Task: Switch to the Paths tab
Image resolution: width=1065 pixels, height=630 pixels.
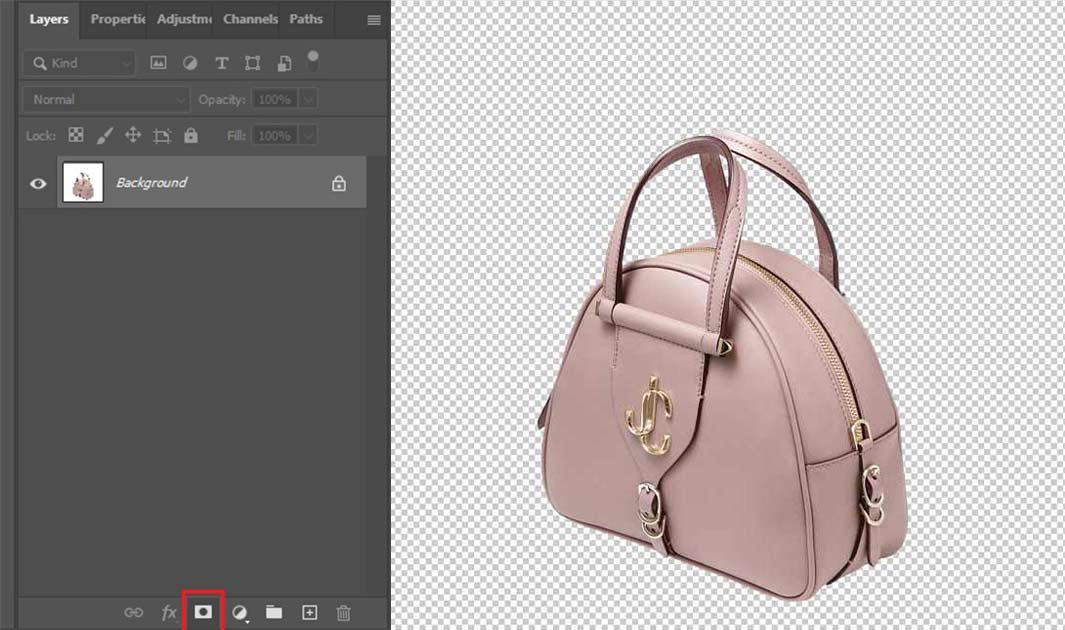Action: (x=306, y=19)
